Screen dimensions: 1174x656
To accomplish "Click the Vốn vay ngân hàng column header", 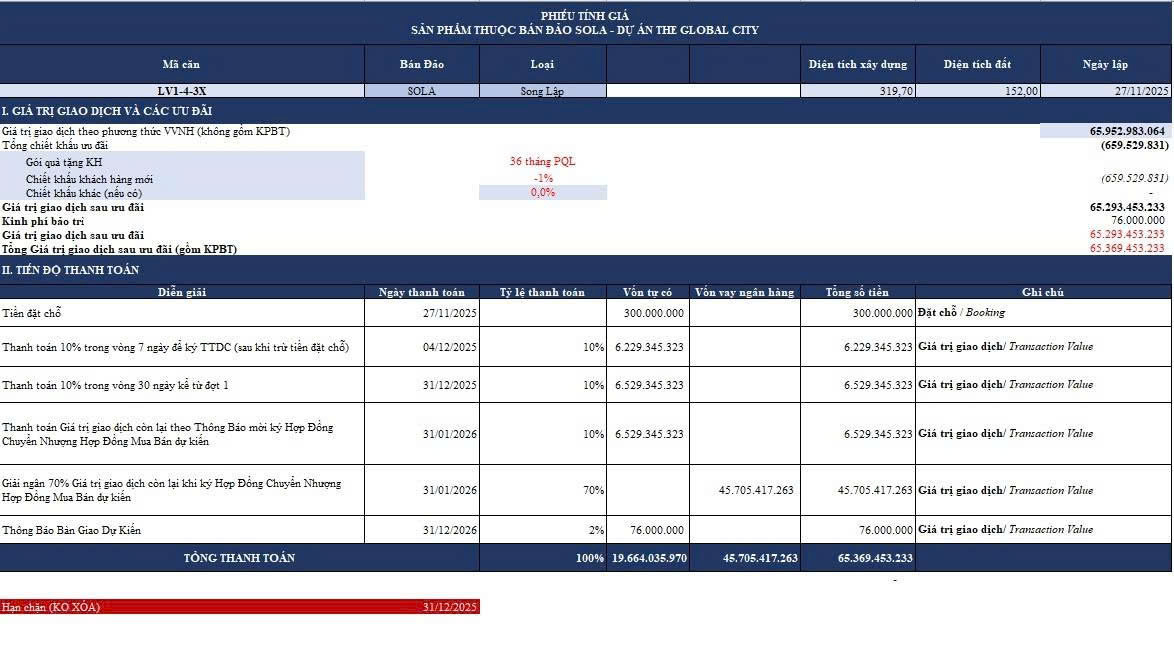I will click(x=744, y=292).
